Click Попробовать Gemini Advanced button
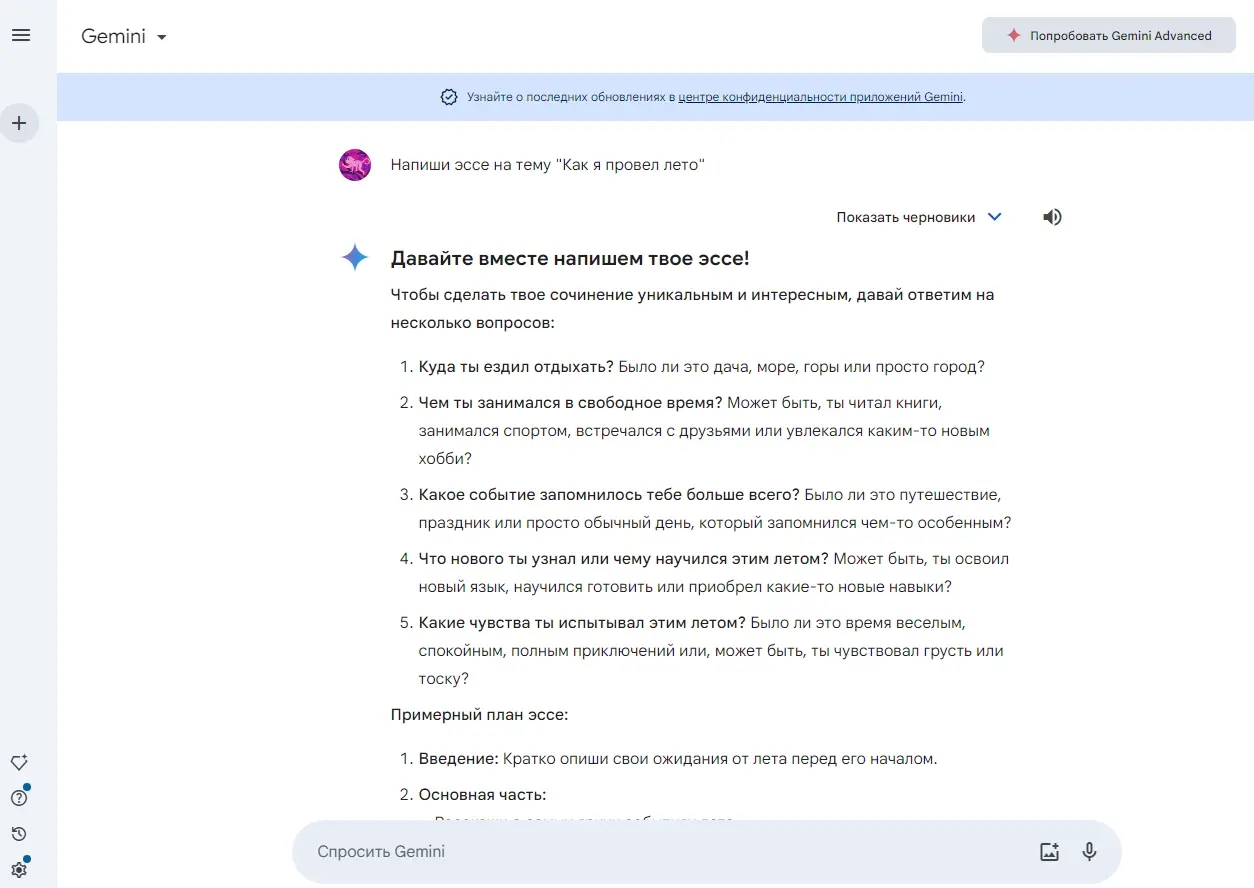The height and width of the screenshot is (888, 1254). coord(1108,34)
